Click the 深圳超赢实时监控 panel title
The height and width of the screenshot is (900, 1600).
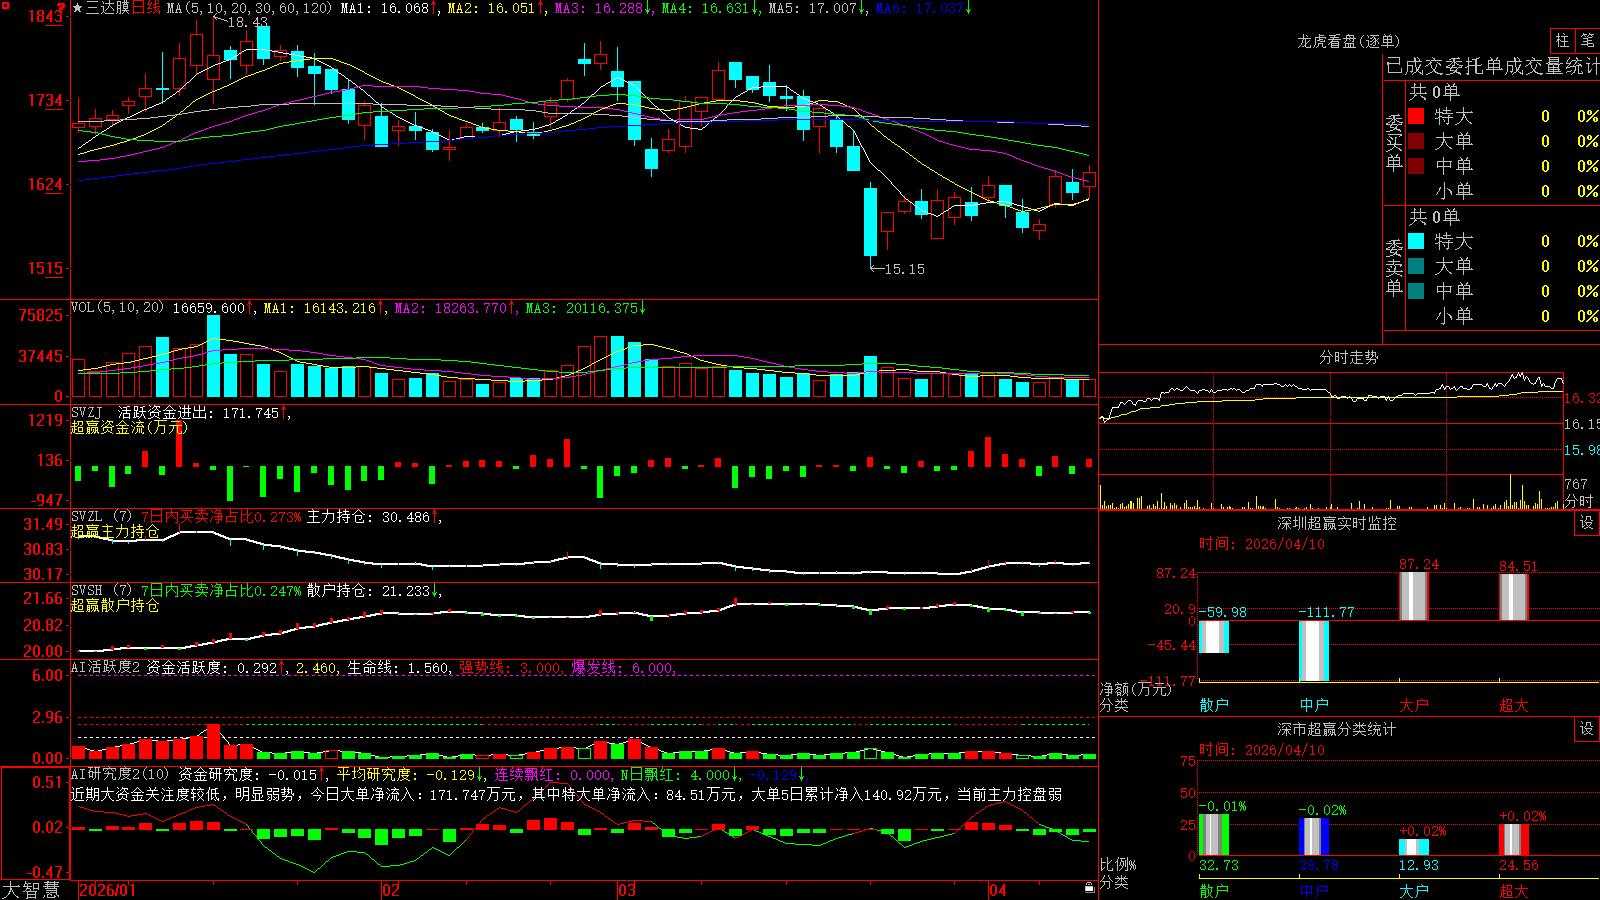click(x=1337, y=523)
